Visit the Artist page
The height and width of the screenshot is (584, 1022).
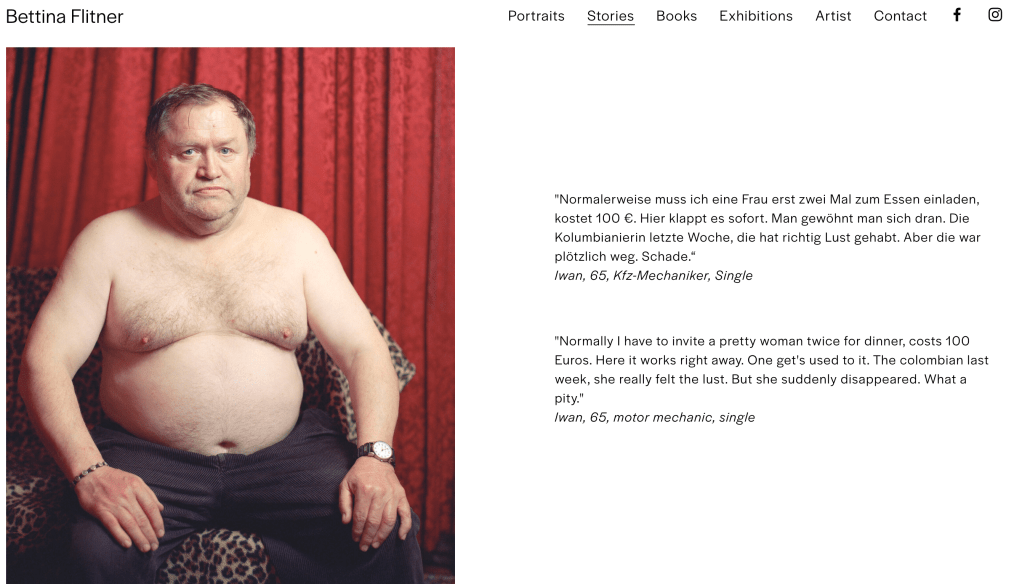click(x=833, y=16)
